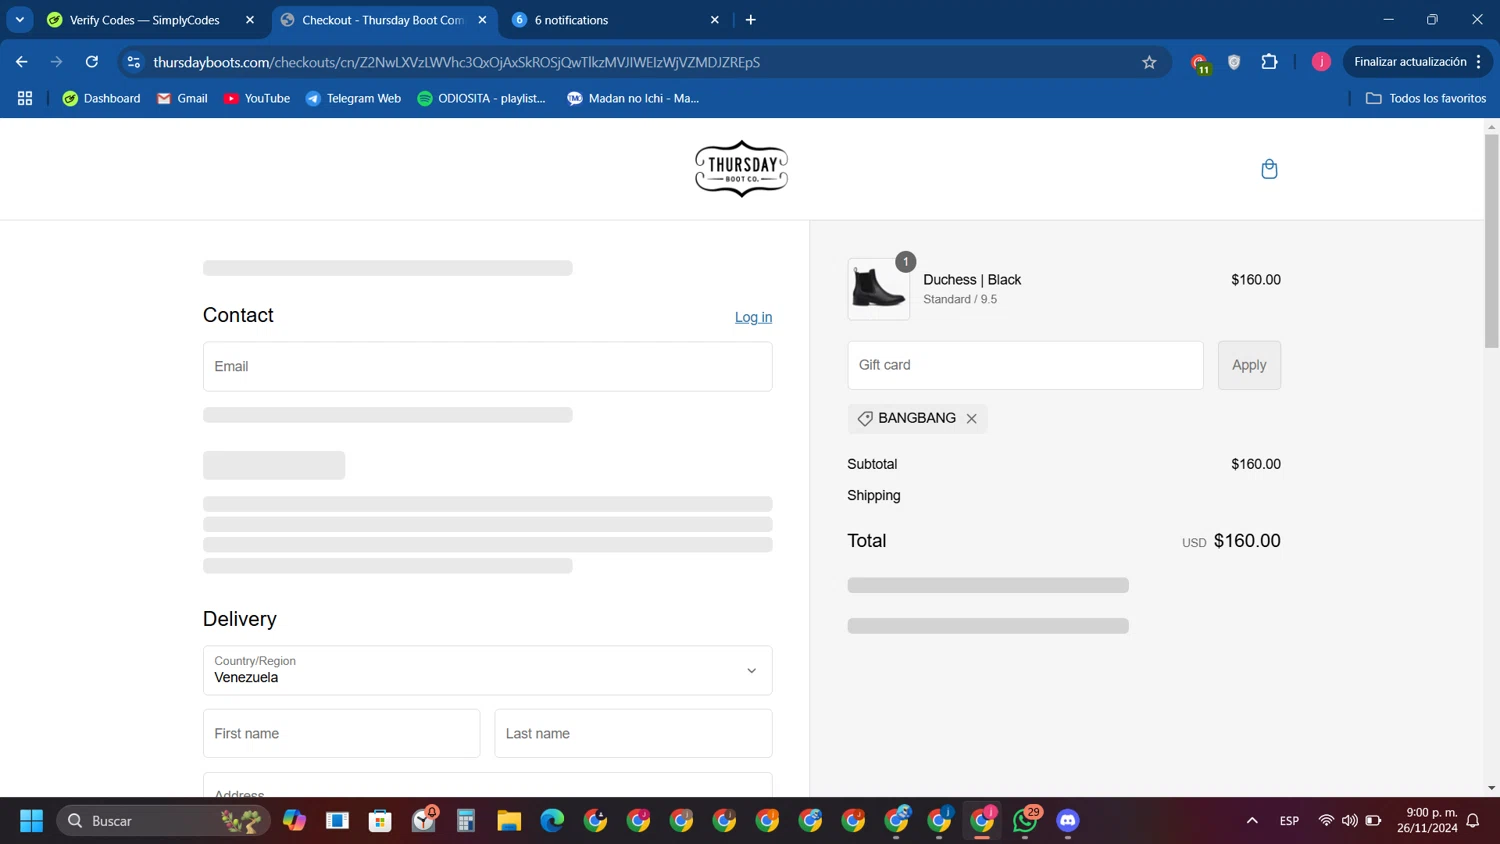Click the Duchess | Black product name
This screenshot has height=844, width=1500.
point(972,280)
